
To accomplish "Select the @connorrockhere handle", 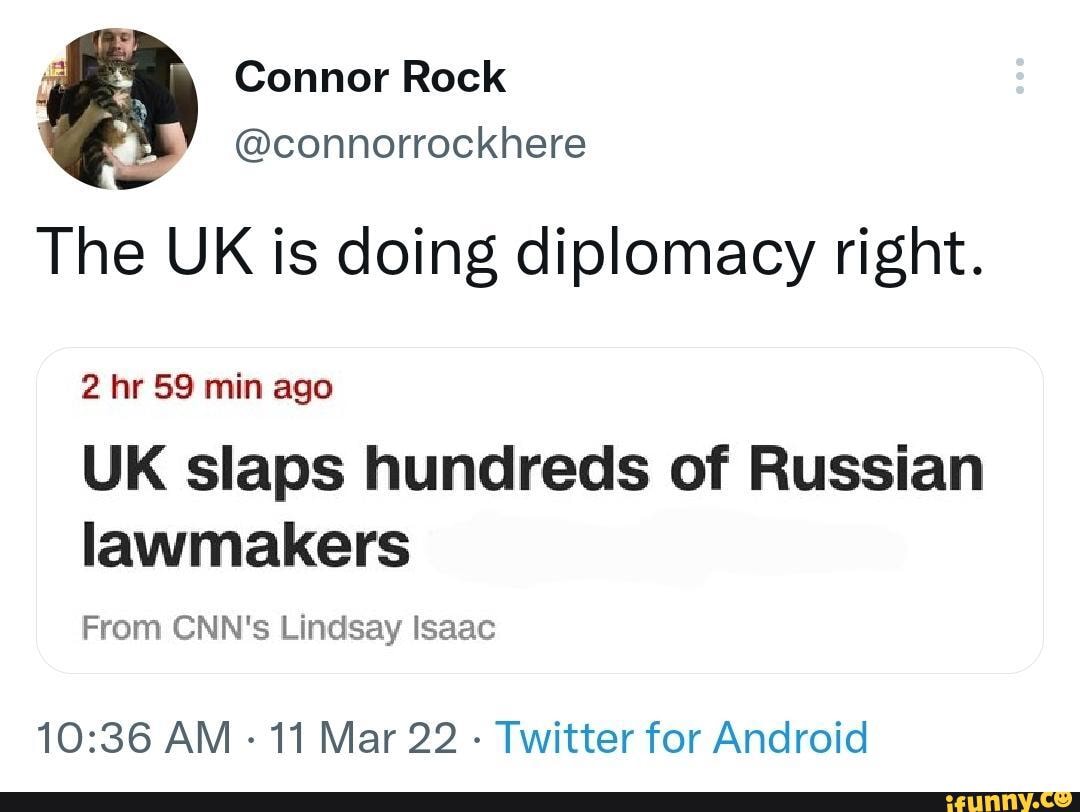I will [410, 143].
